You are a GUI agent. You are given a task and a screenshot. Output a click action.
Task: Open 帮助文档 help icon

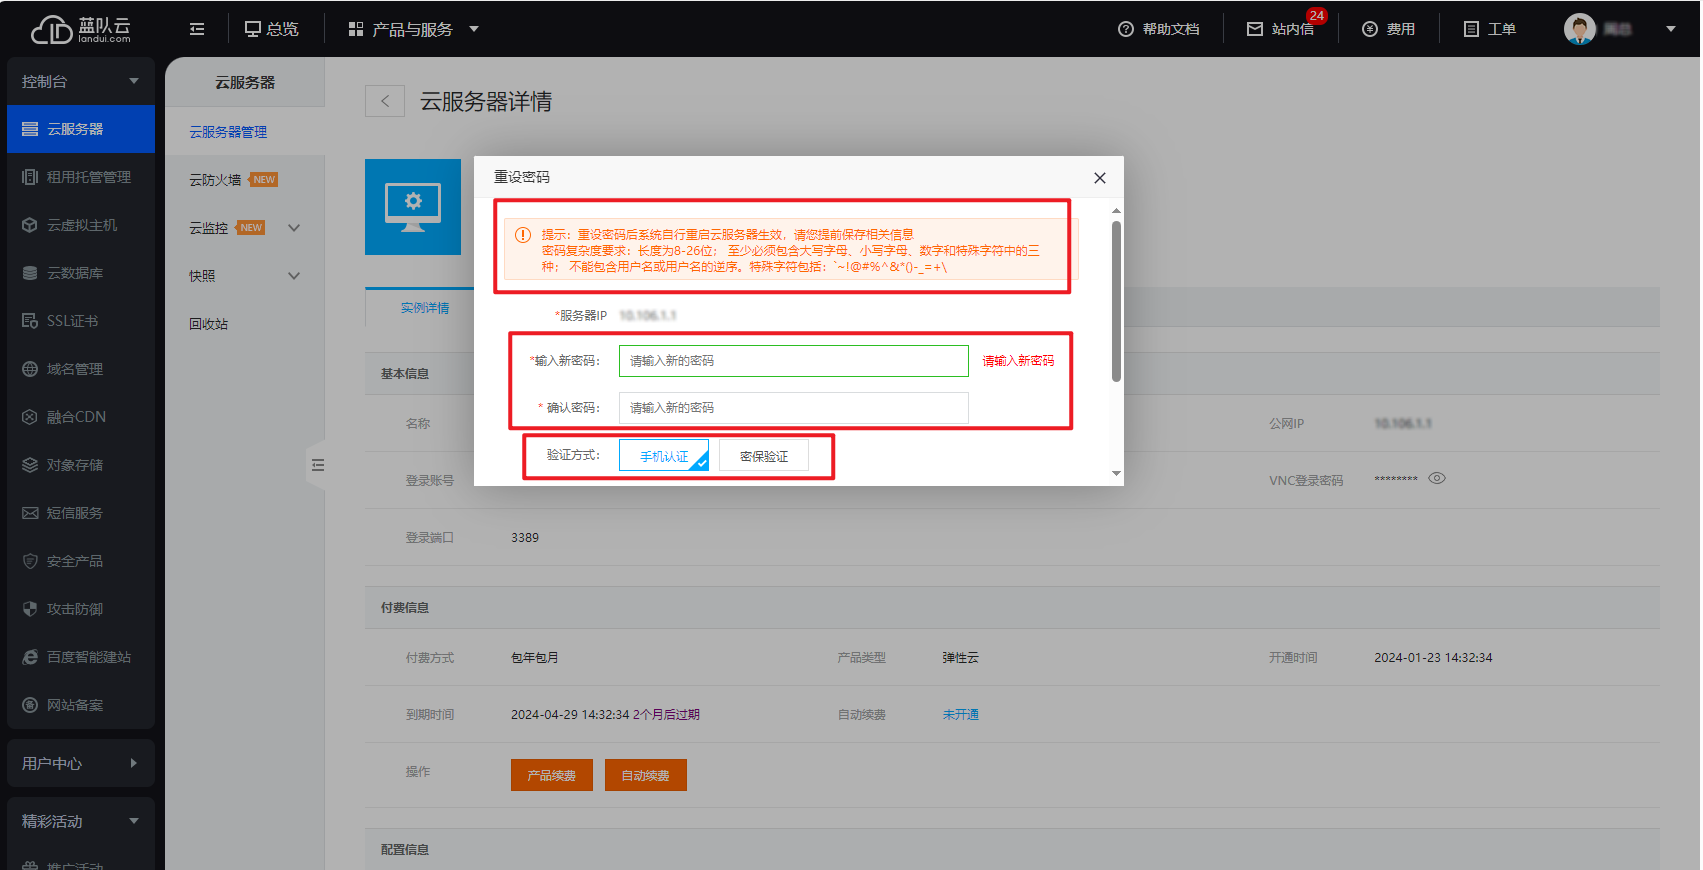(x=1126, y=29)
